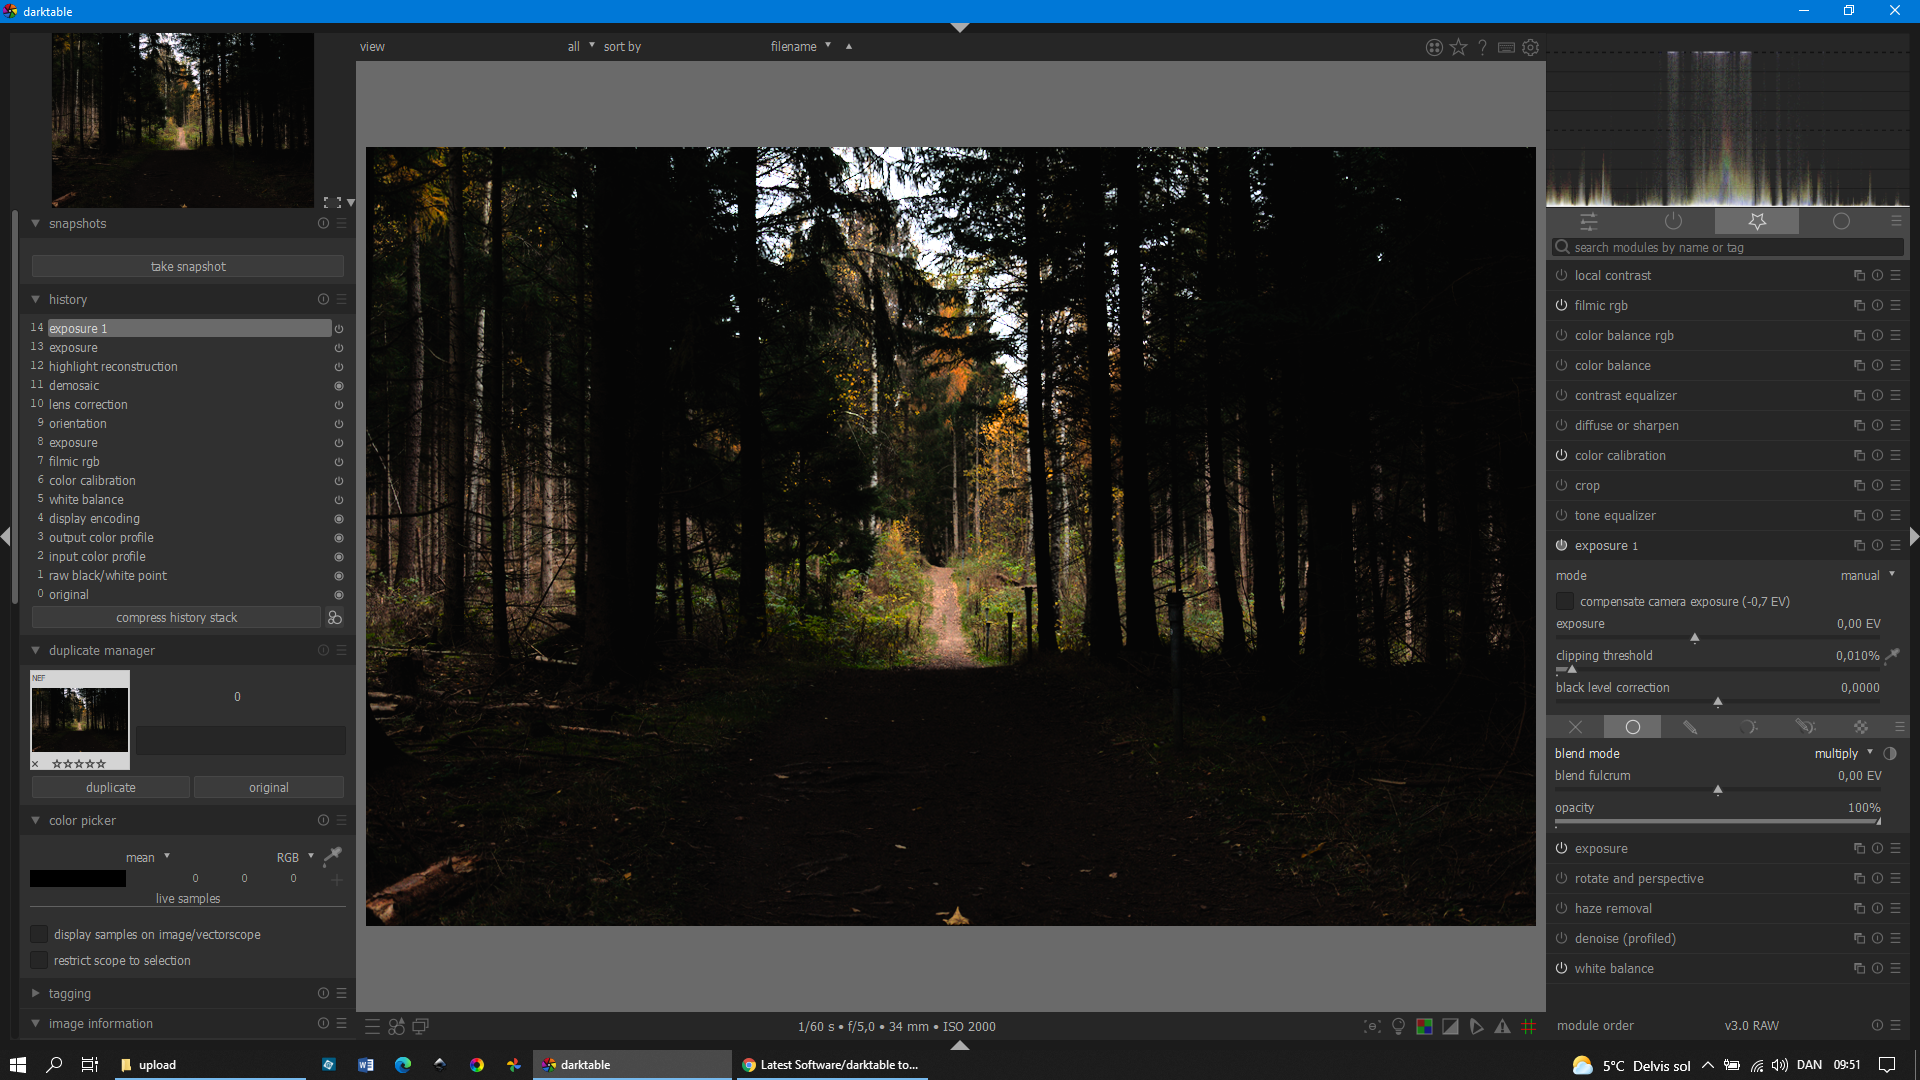Click the take snapshot button
Screen dimensions: 1920x1080
click(188, 266)
